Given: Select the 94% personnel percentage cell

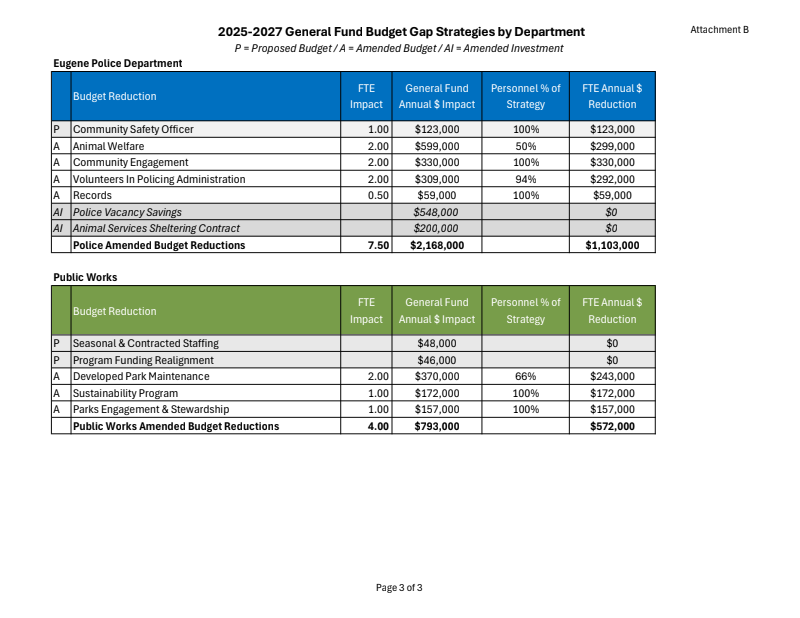Looking at the screenshot, I should [x=526, y=179].
